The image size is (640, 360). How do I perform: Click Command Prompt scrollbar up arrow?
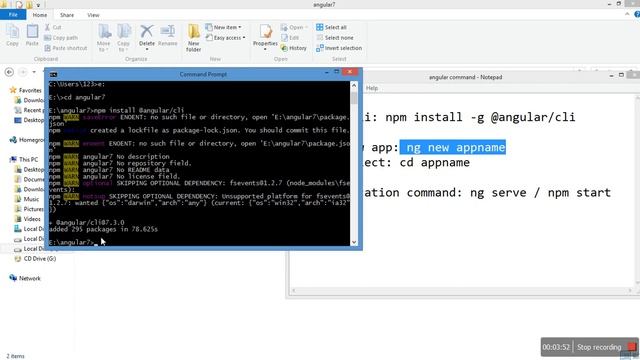click(354, 85)
